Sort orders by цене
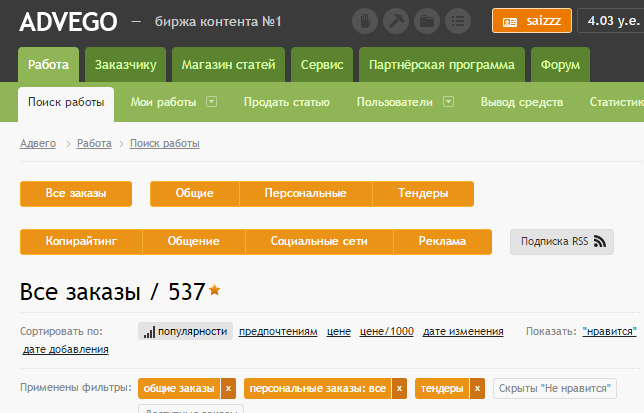The image size is (644, 413). (x=339, y=331)
